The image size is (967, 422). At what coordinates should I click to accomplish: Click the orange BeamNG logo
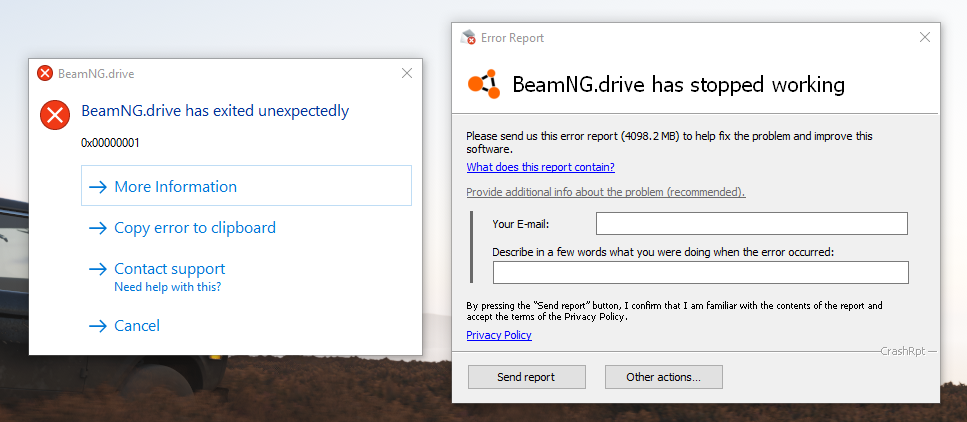(x=485, y=84)
